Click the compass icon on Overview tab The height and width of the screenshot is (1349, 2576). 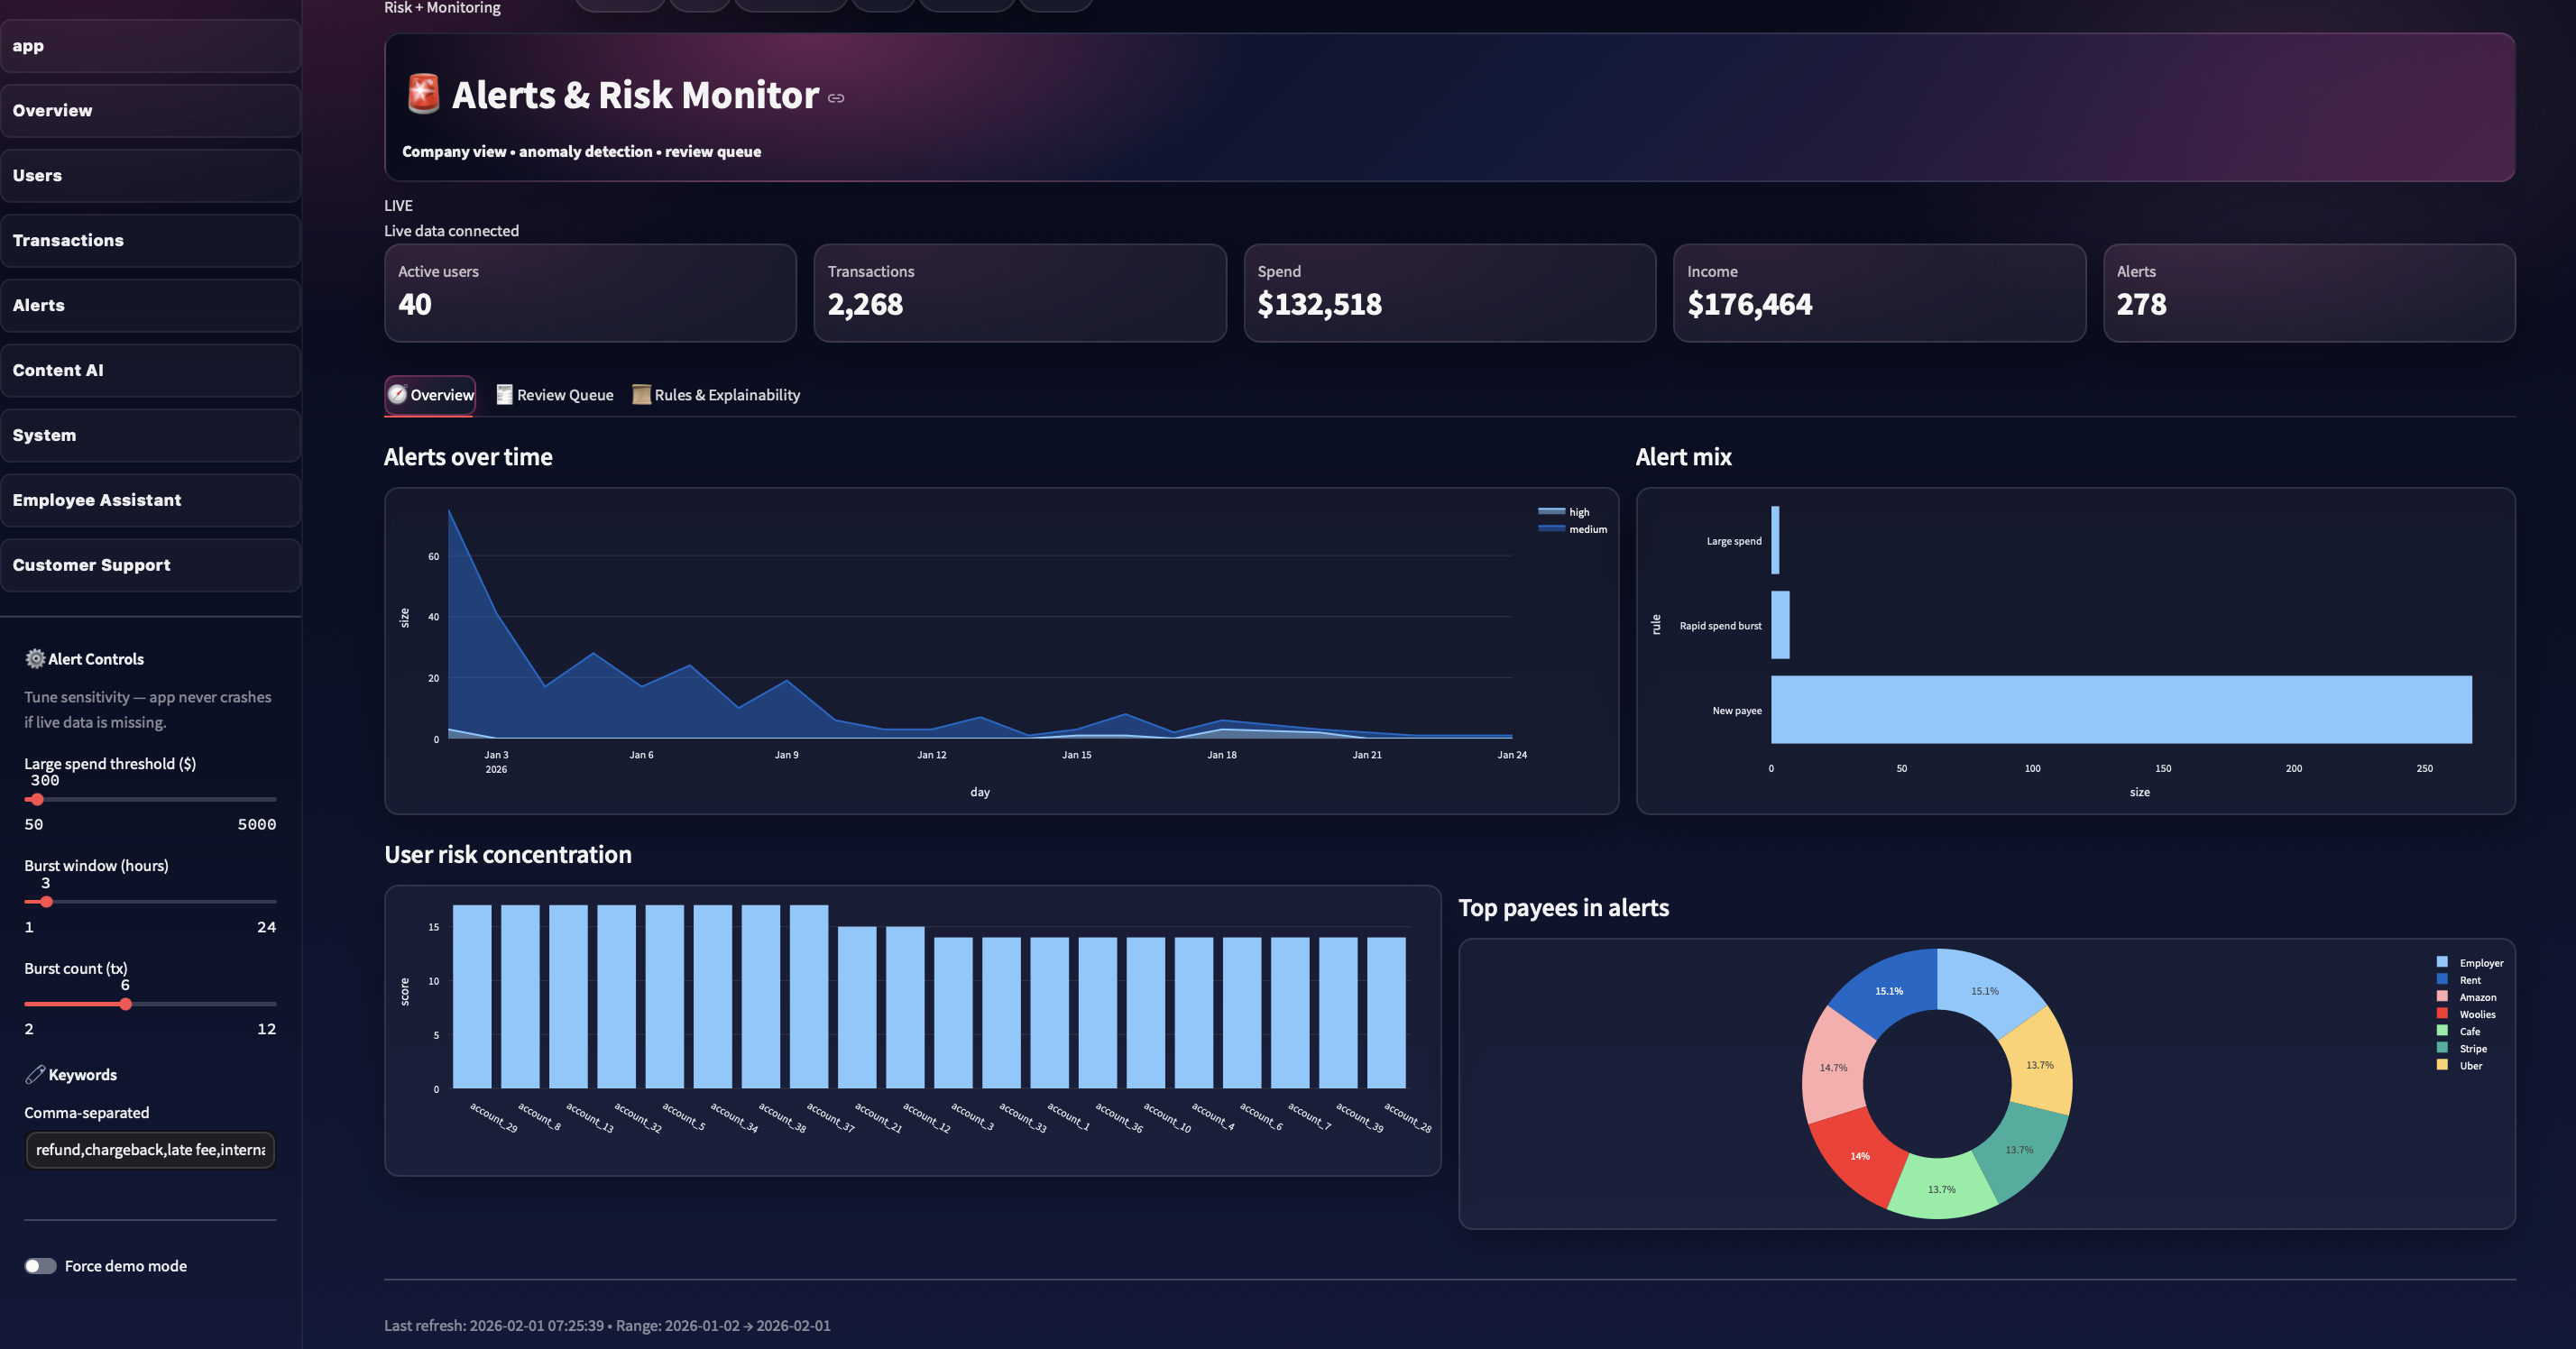click(398, 395)
